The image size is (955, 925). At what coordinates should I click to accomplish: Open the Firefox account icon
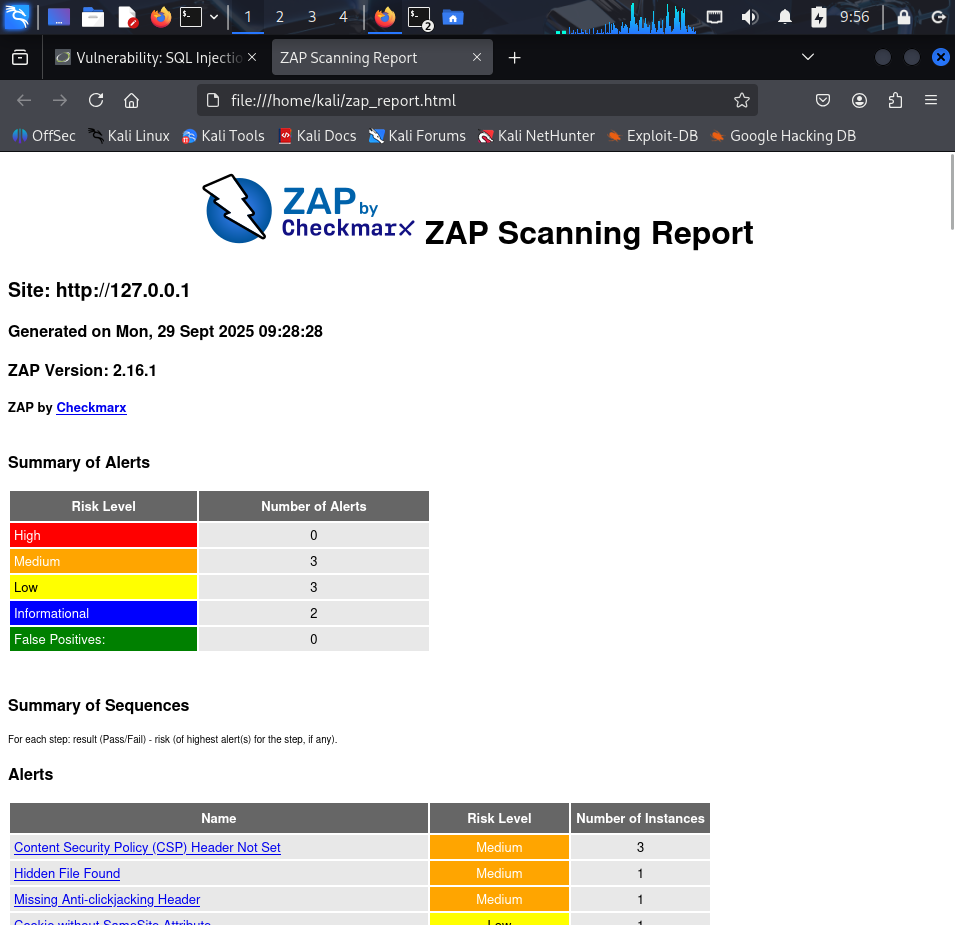859,100
